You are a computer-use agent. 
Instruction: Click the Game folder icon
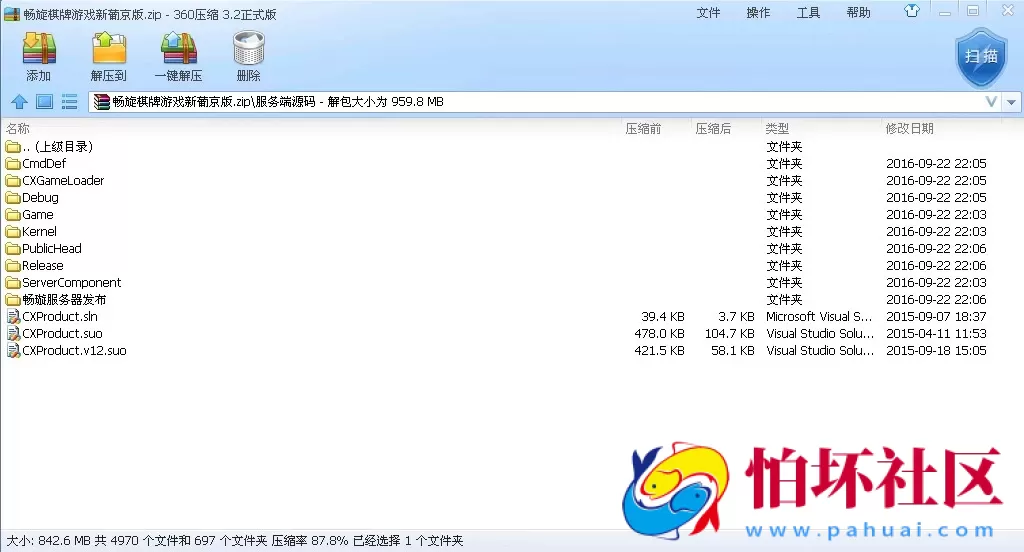(x=13, y=214)
